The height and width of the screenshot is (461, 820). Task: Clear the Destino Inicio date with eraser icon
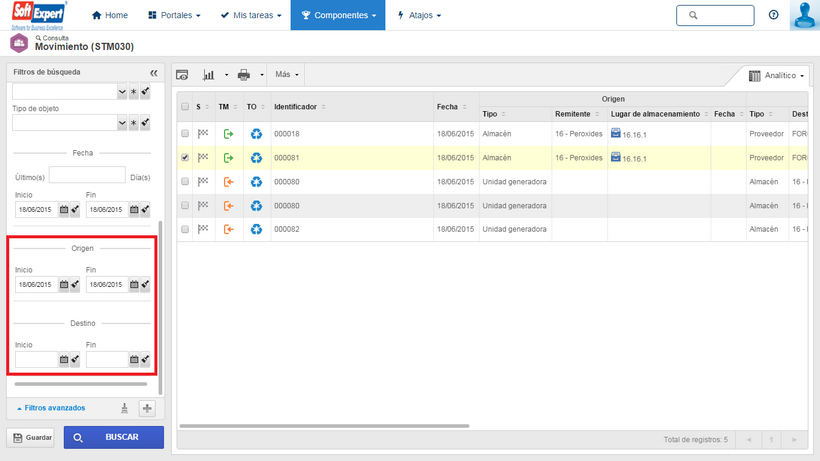pyautogui.click(x=75, y=360)
